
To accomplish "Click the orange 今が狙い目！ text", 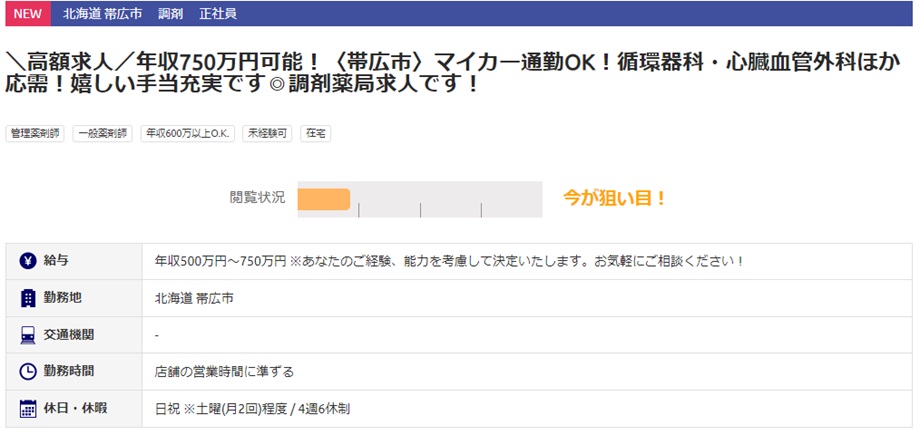I will [x=614, y=198].
